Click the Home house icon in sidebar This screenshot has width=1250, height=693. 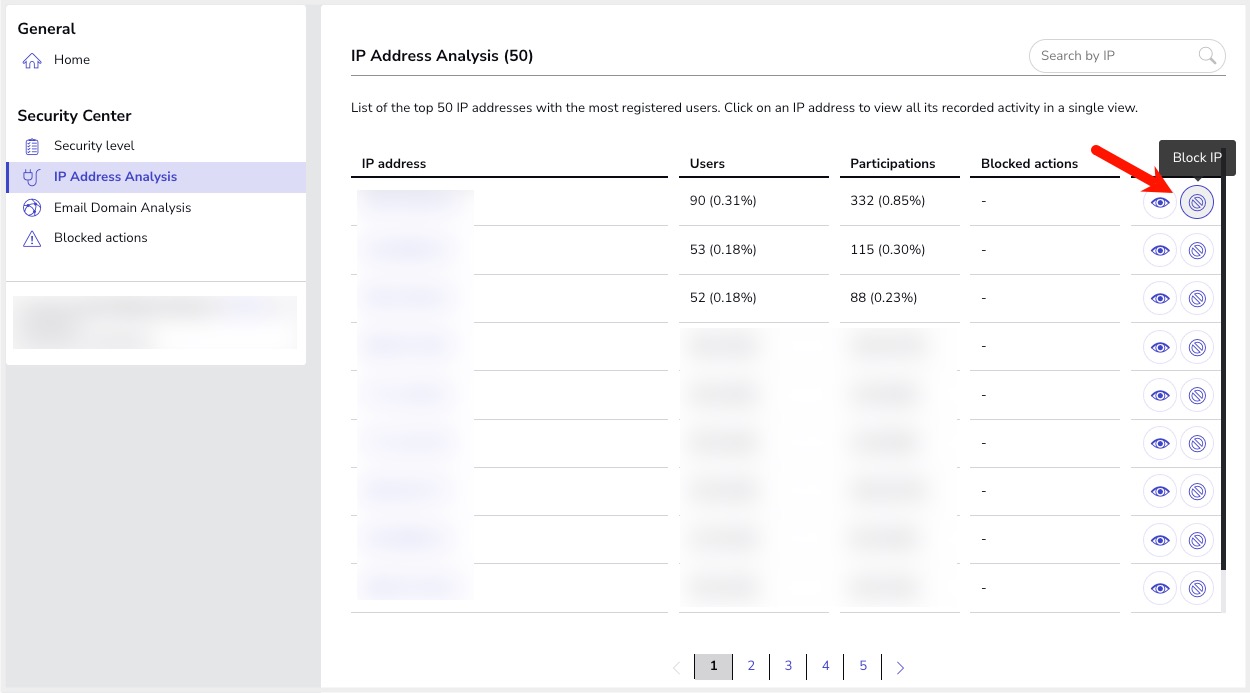[x=32, y=60]
